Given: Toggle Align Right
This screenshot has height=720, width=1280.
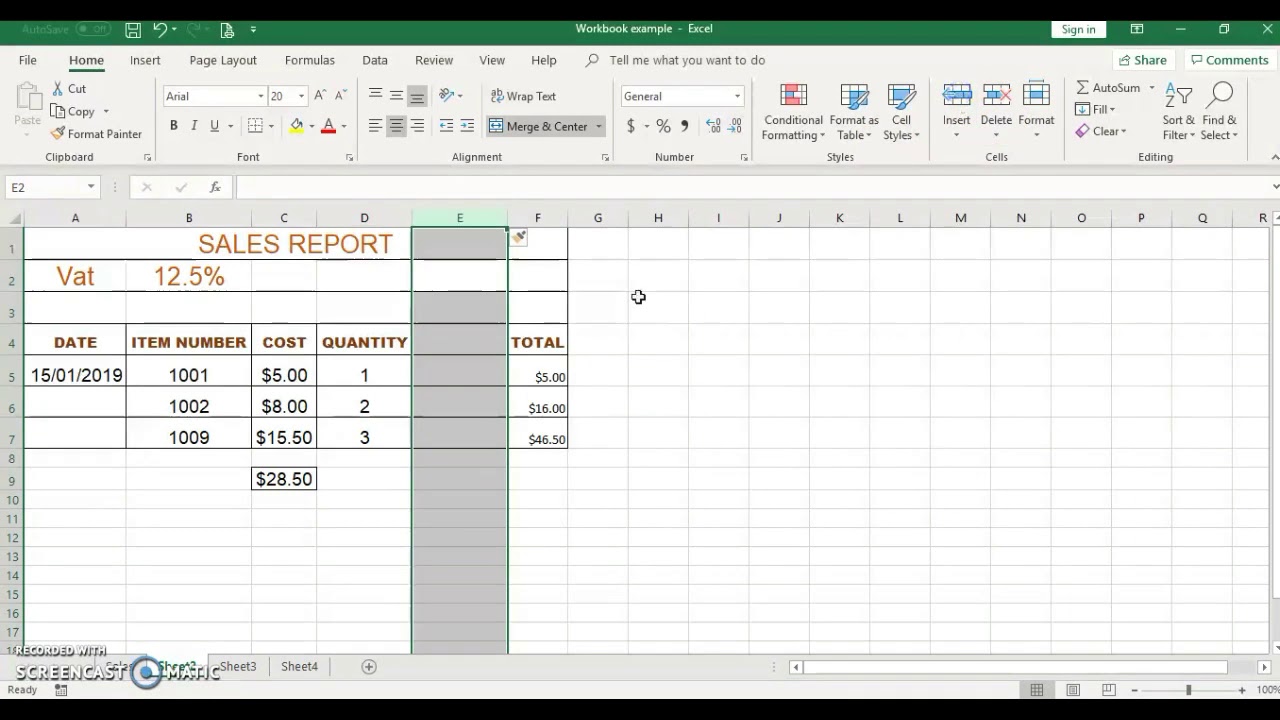Looking at the screenshot, I should coord(417,126).
